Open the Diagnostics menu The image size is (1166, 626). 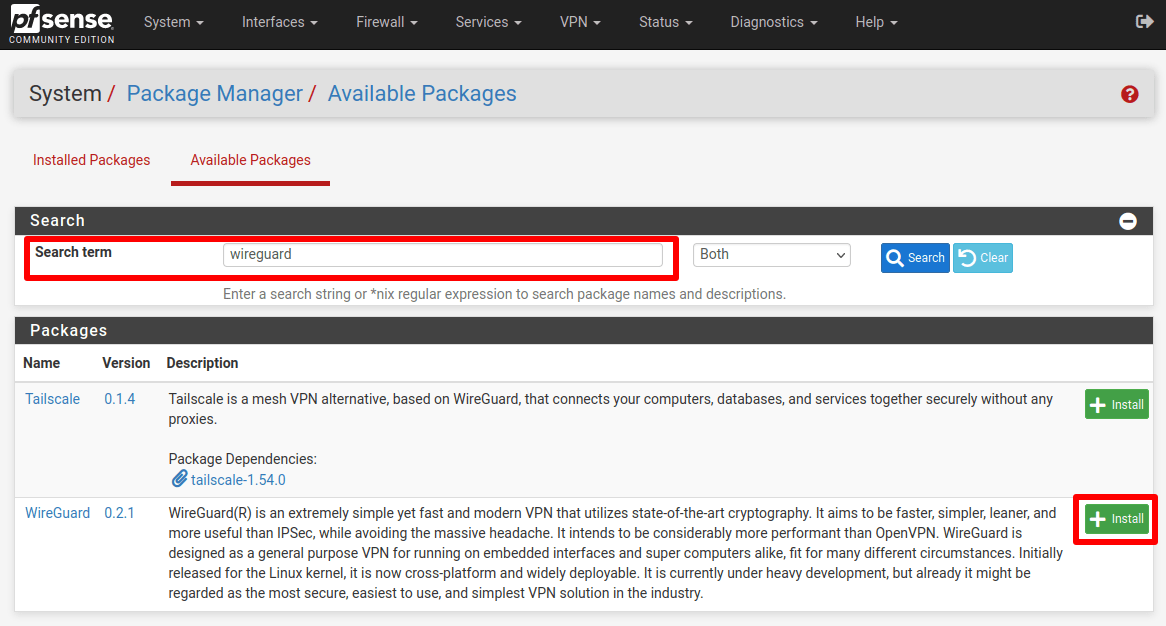pyautogui.click(x=773, y=22)
